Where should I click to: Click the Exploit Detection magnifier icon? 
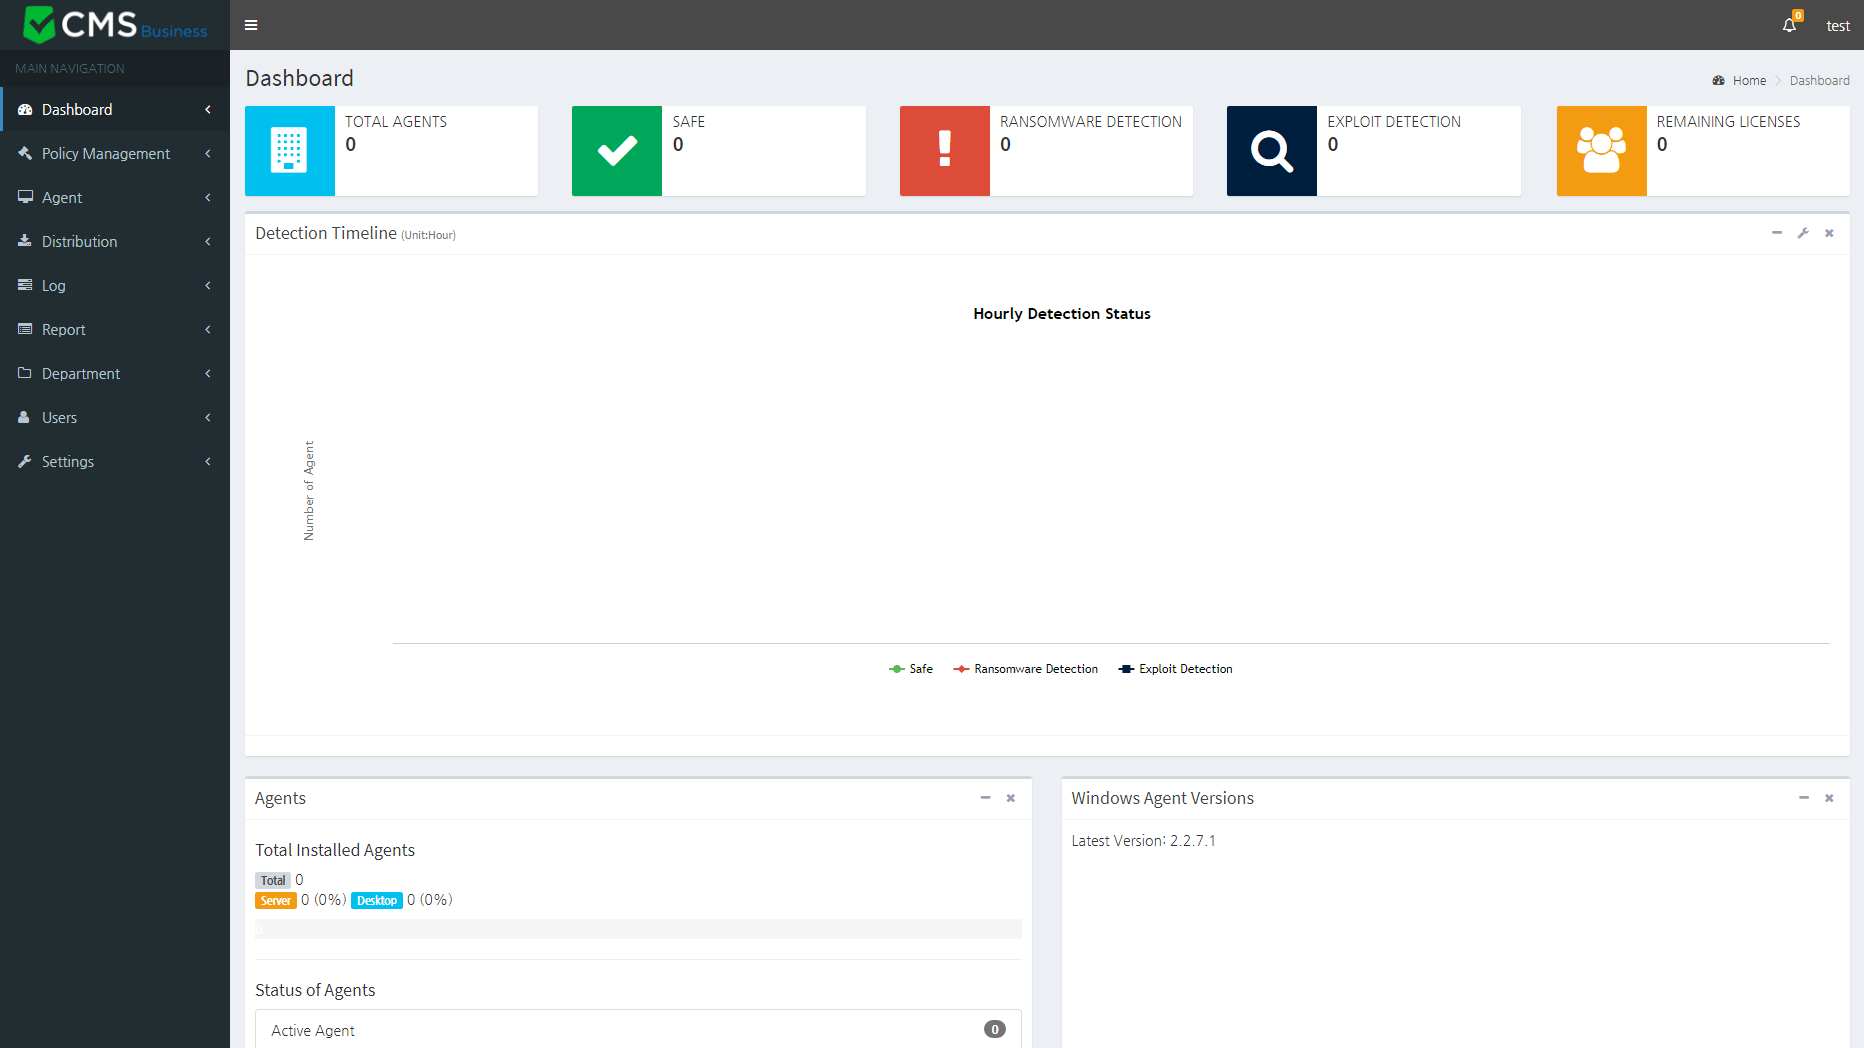click(1271, 151)
